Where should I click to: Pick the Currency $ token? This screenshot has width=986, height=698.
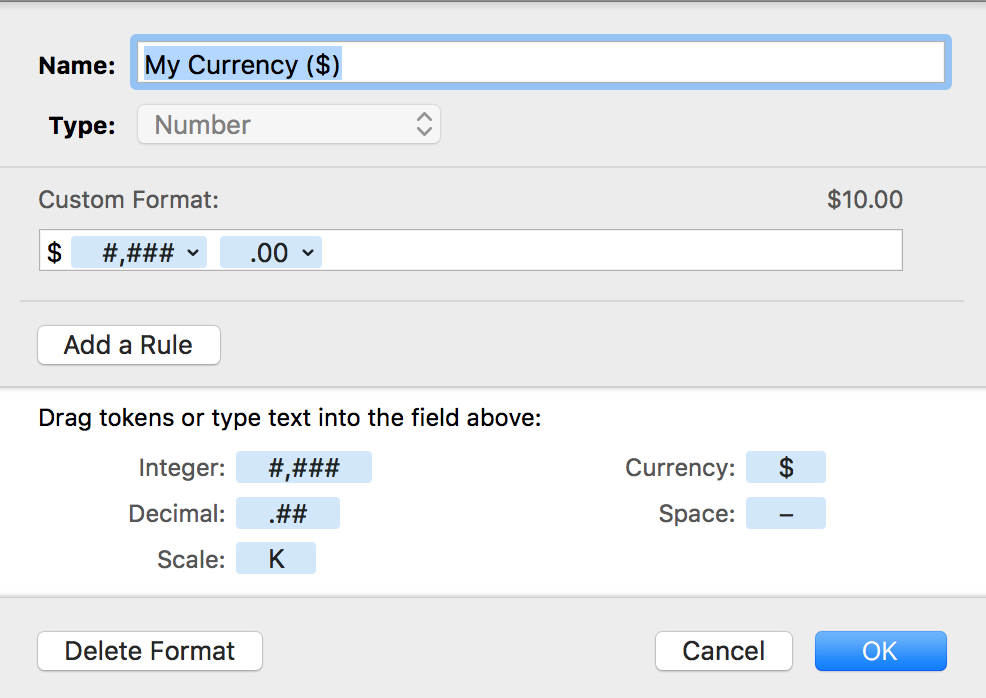click(x=786, y=467)
